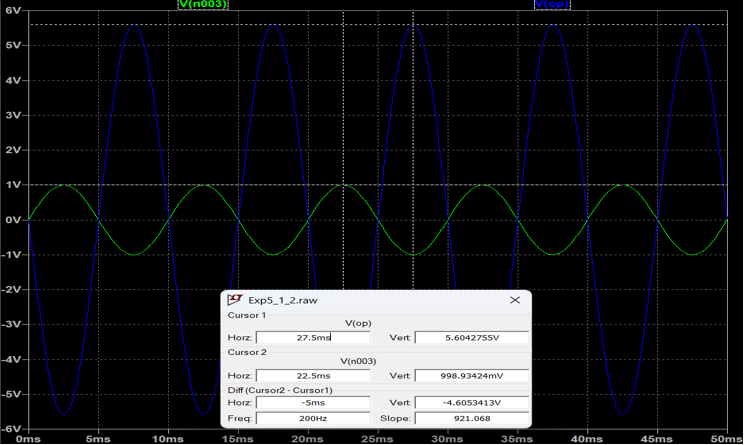
Task: Click the 40ms label on the time axis
Action: click(587, 438)
